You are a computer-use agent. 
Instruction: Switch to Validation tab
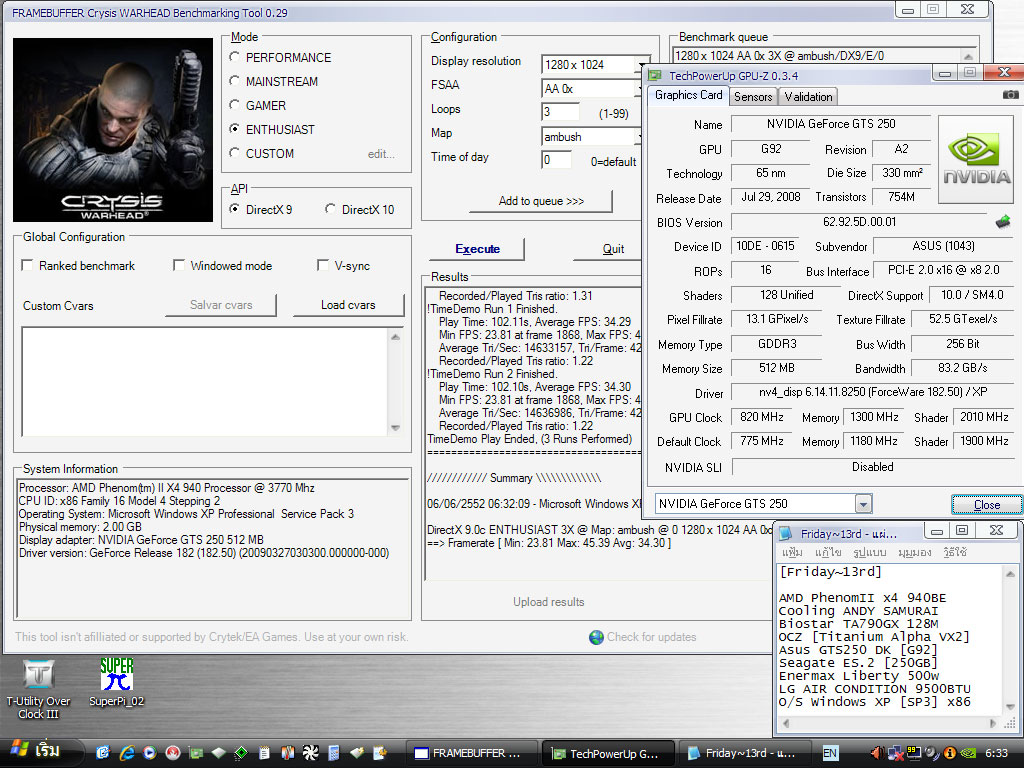808,97
